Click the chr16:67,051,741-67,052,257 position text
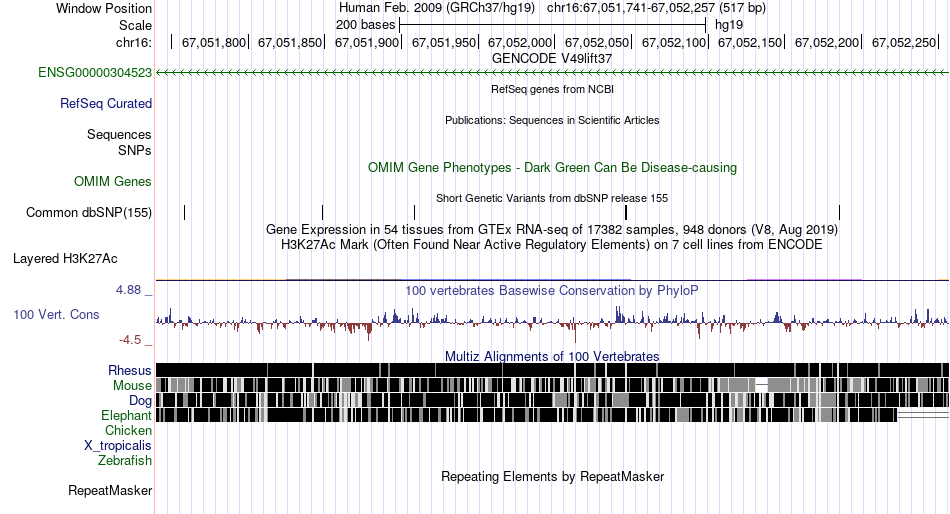Image resolution: width=950 pixels, height=514 pixels. pyautogui.click(x=656, y=8)
